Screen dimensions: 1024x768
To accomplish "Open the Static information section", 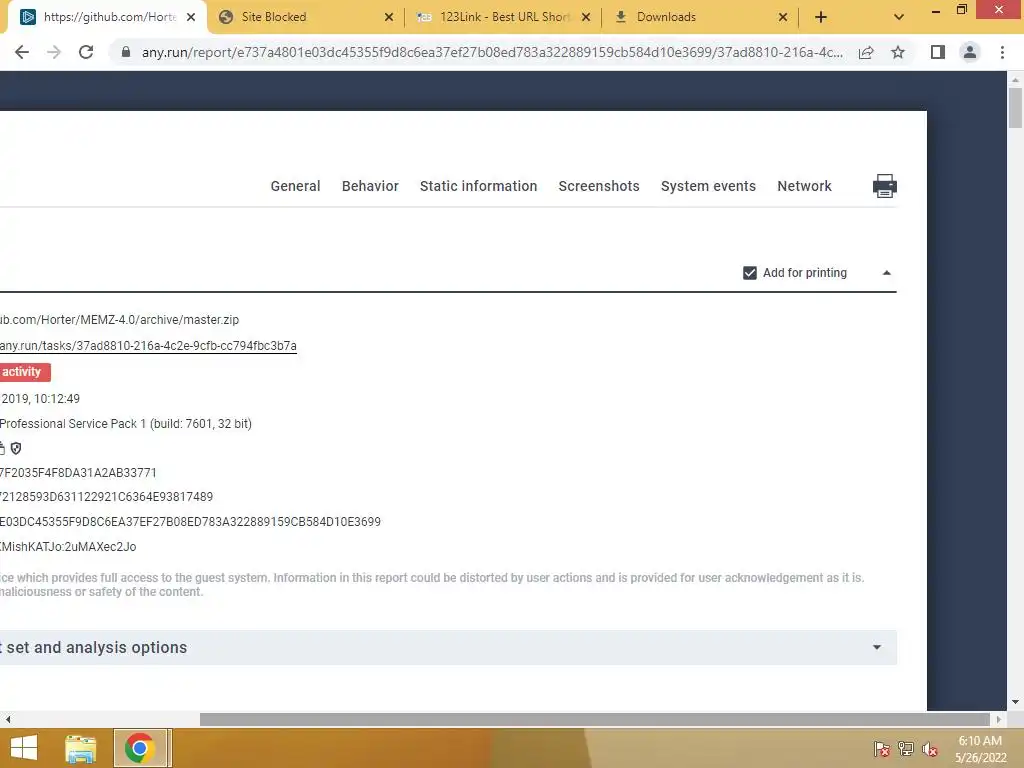I will click(x=479, y=186).
